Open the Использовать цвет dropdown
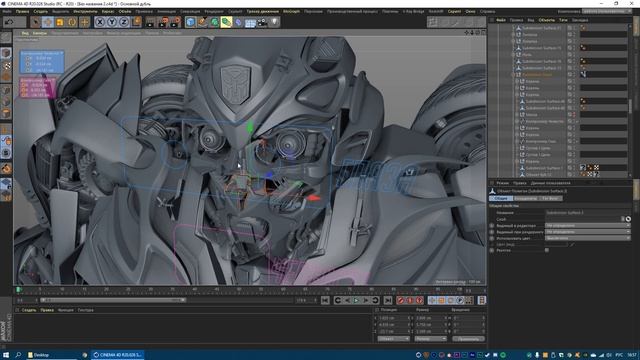Image resolution: width=640 pixels, height=360 pixels. [588, 238]
